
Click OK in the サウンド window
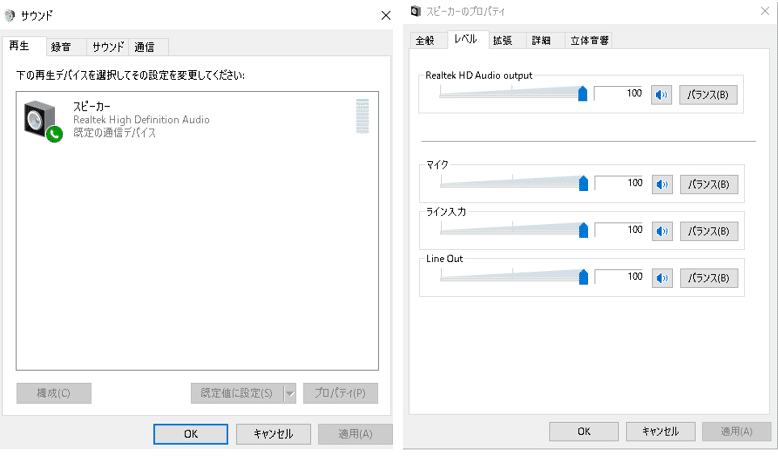191,434
